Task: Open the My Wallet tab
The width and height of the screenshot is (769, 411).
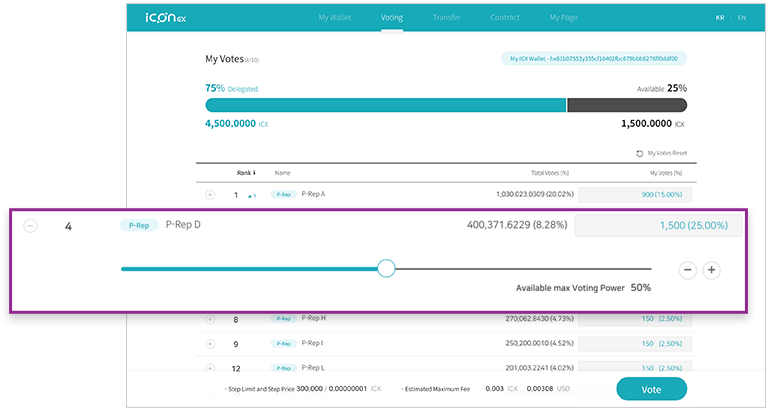Action: point(335,17)
